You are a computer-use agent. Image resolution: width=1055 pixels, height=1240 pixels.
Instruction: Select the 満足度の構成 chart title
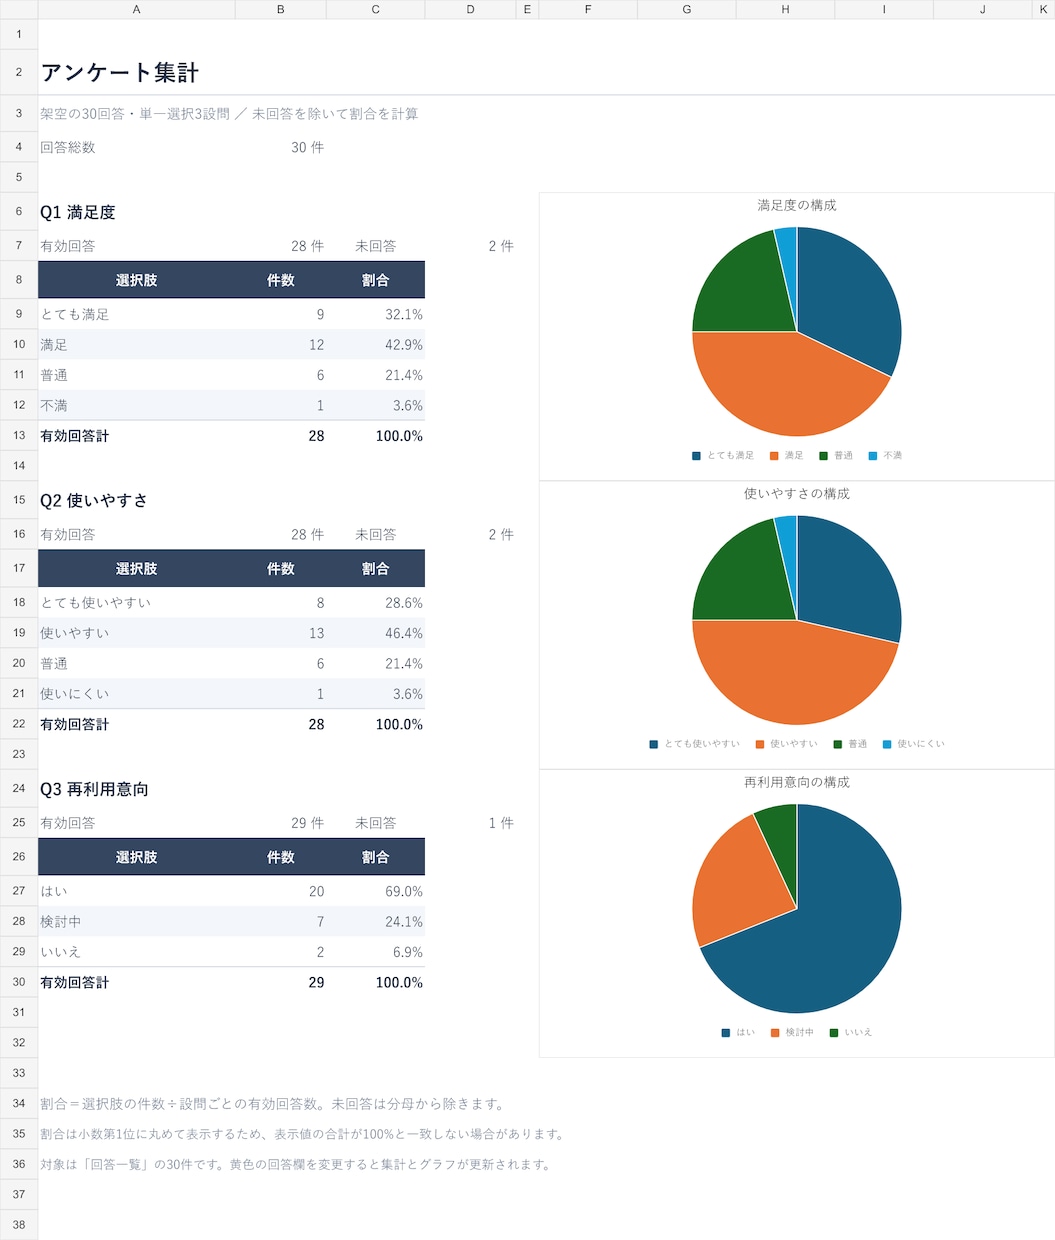pos(797,205)
